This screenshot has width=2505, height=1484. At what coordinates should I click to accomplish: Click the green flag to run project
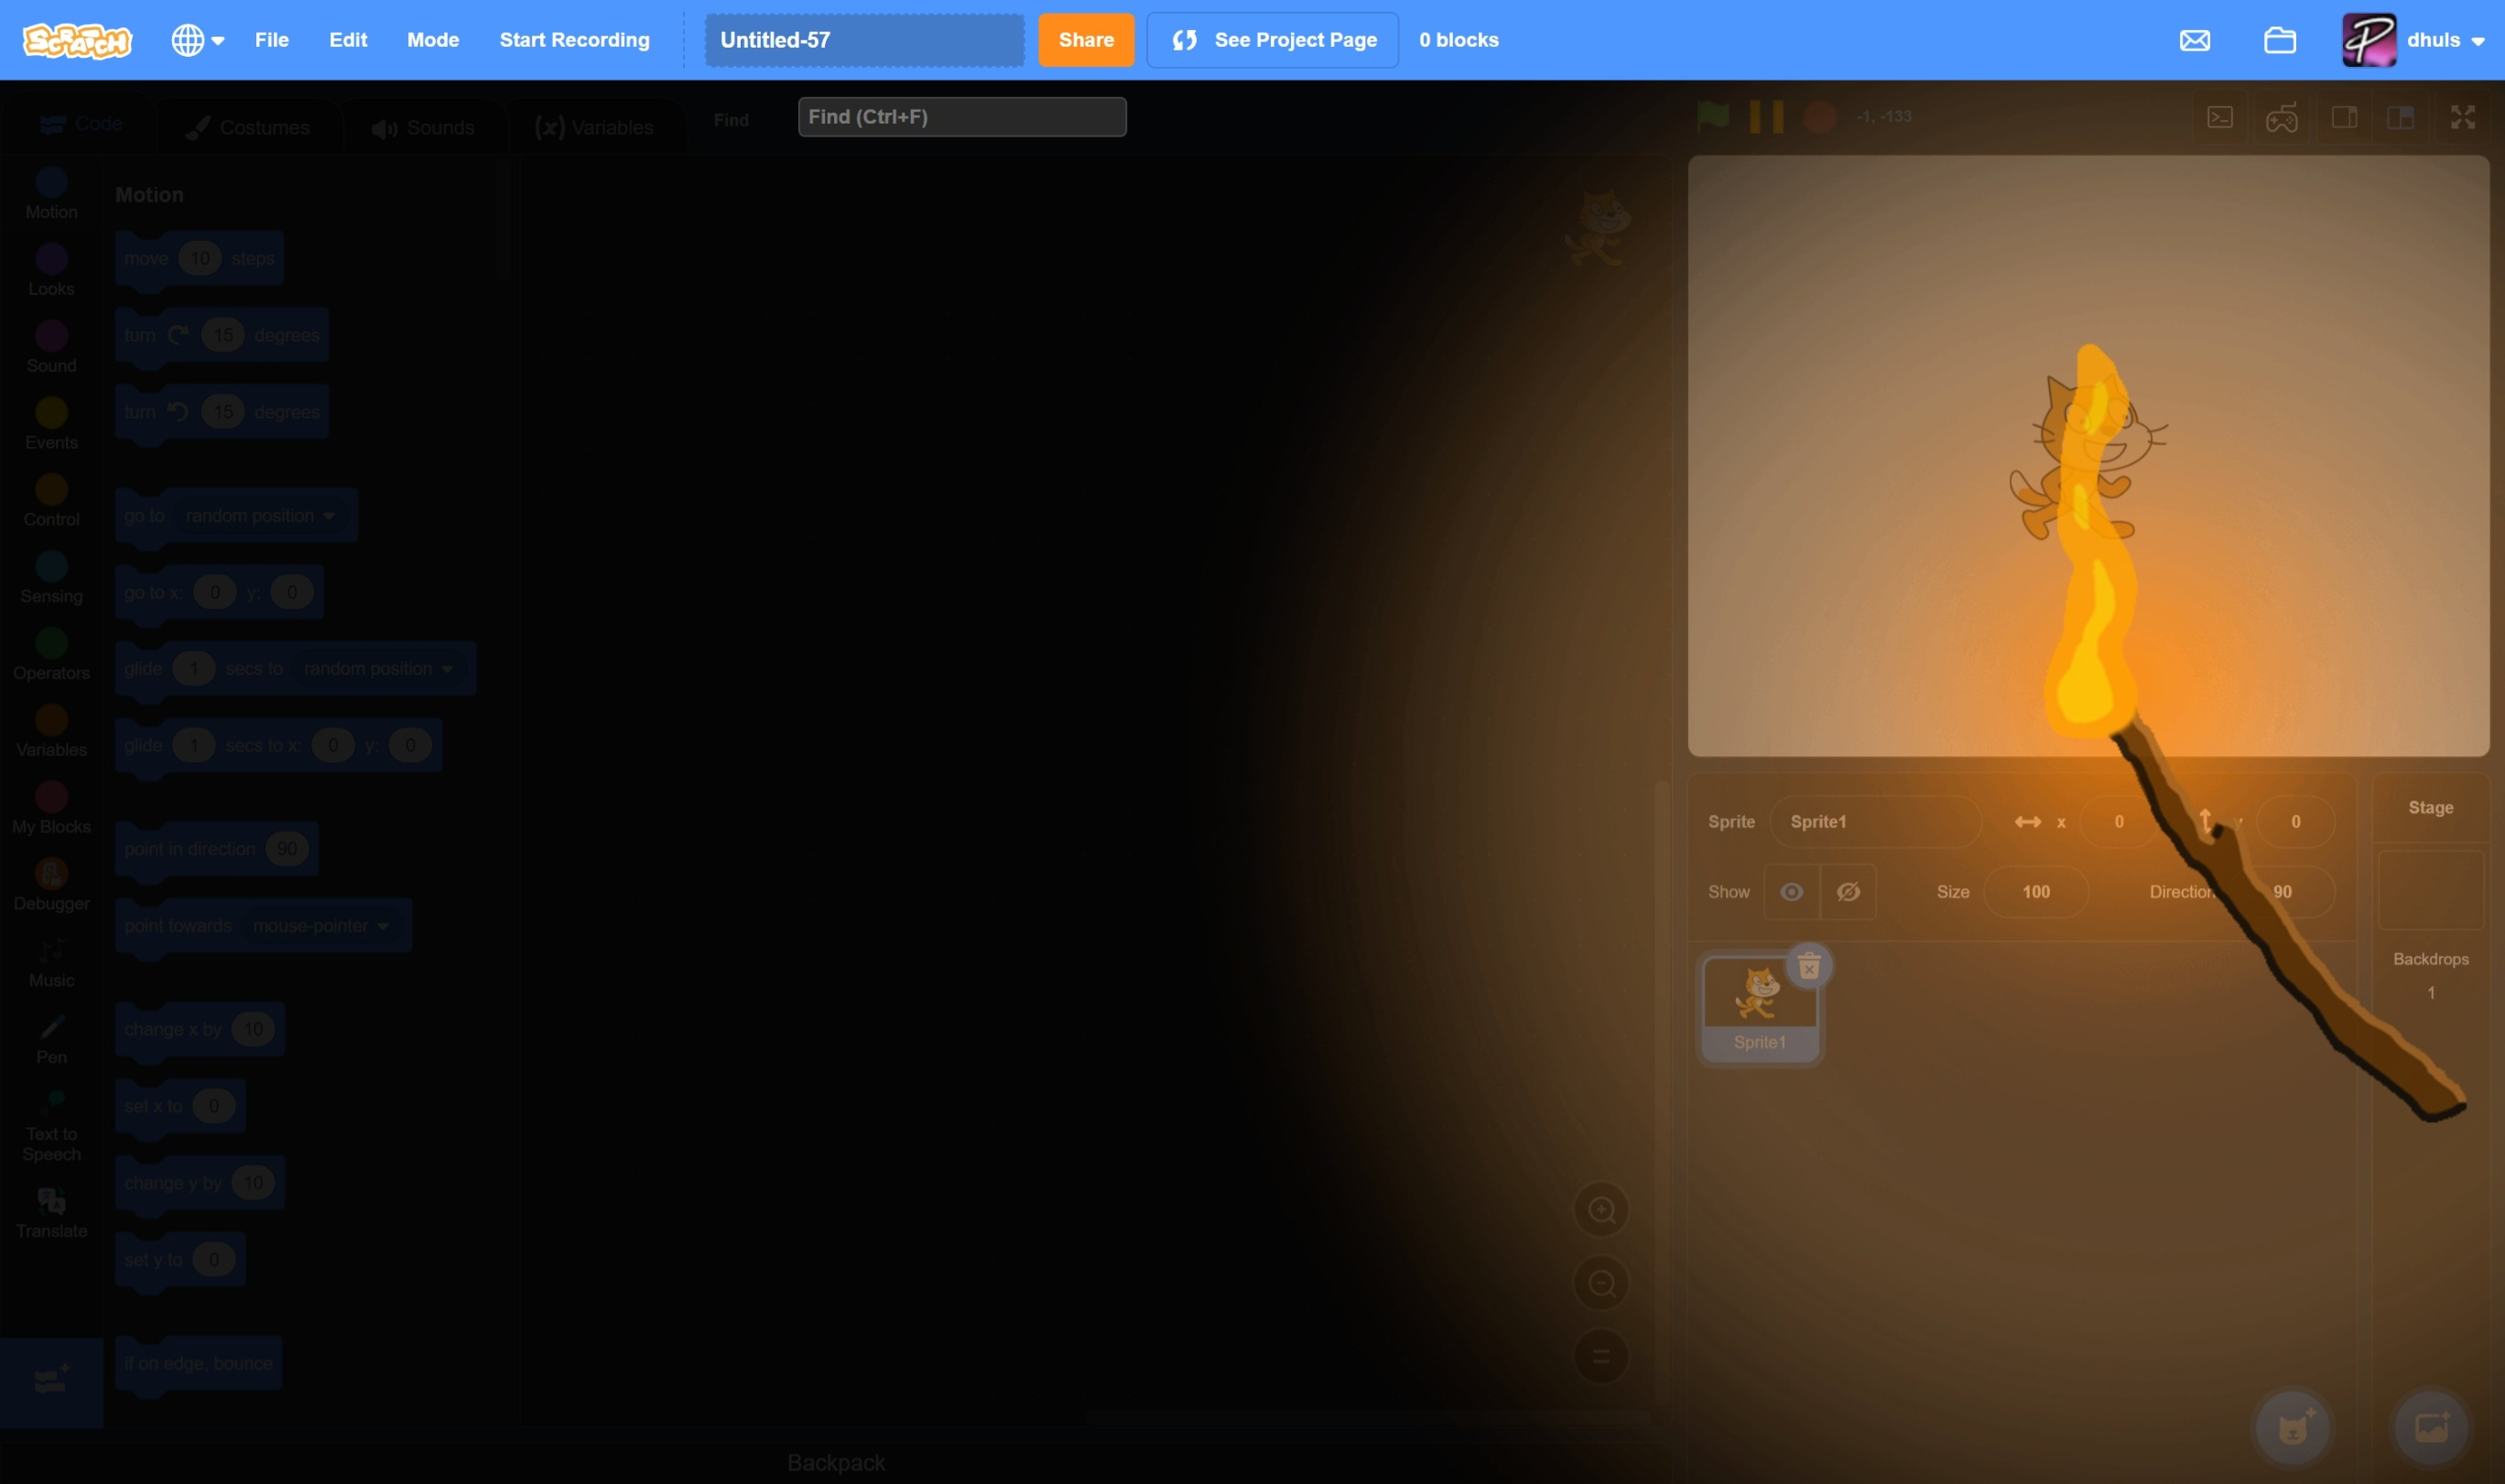point(1712,116)
